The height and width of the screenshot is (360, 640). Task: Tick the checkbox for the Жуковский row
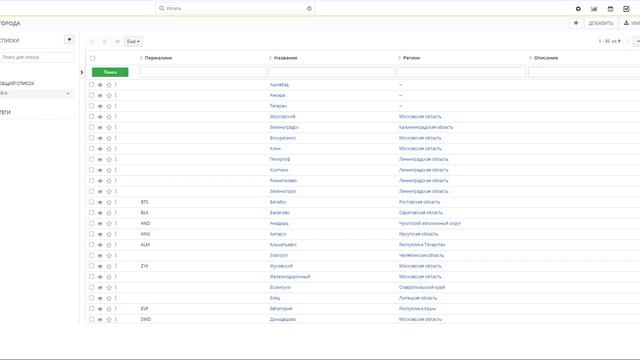click(x=91, y=266)
